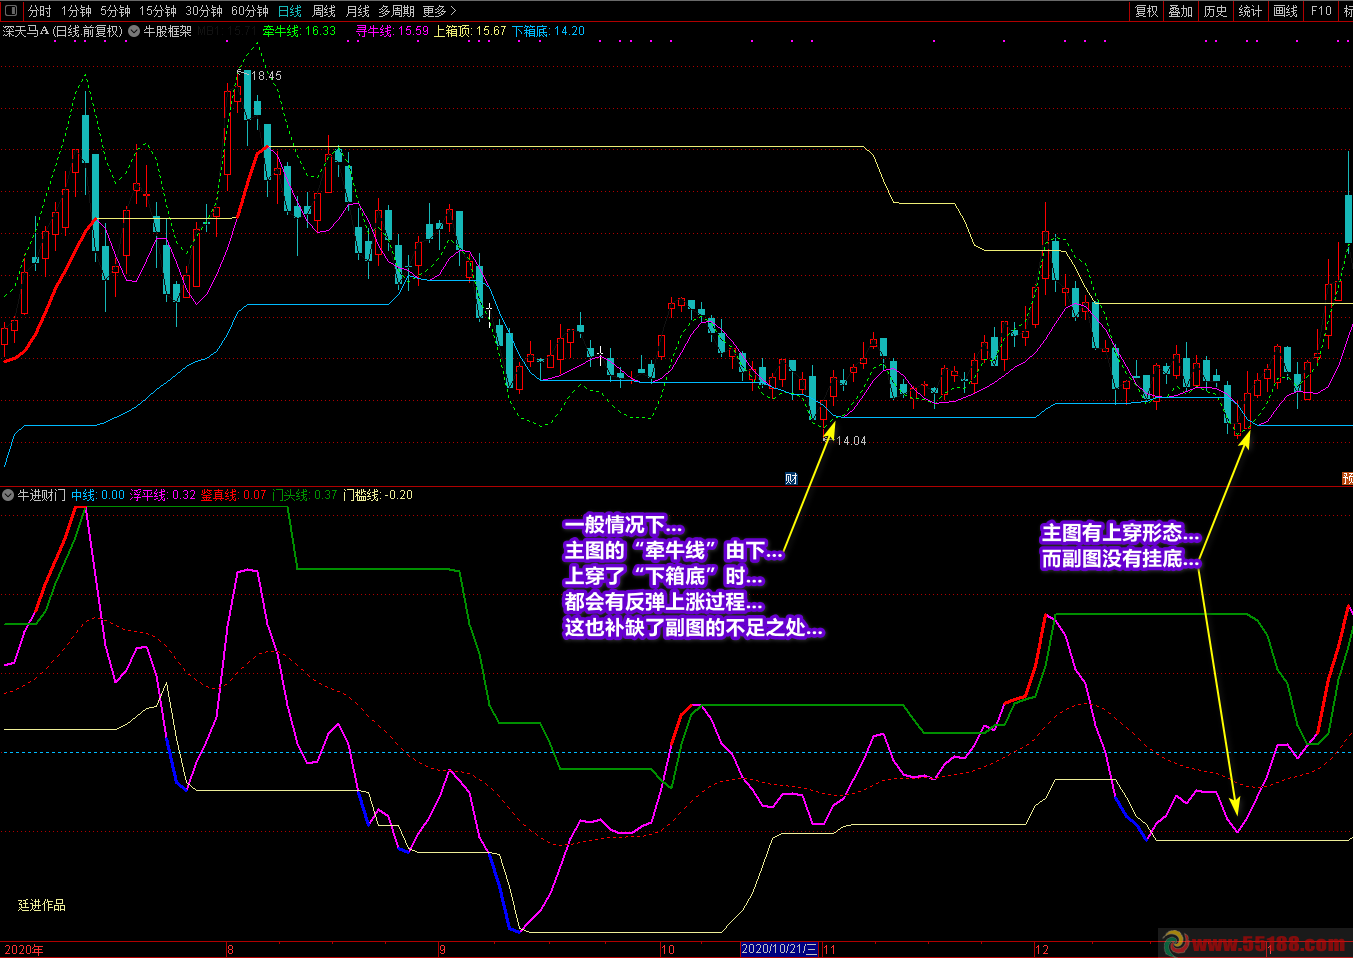Open the 牛进财门 indicator dropdown arrow
This screenshot has width=1353, height=958.
tap(8, 495)
